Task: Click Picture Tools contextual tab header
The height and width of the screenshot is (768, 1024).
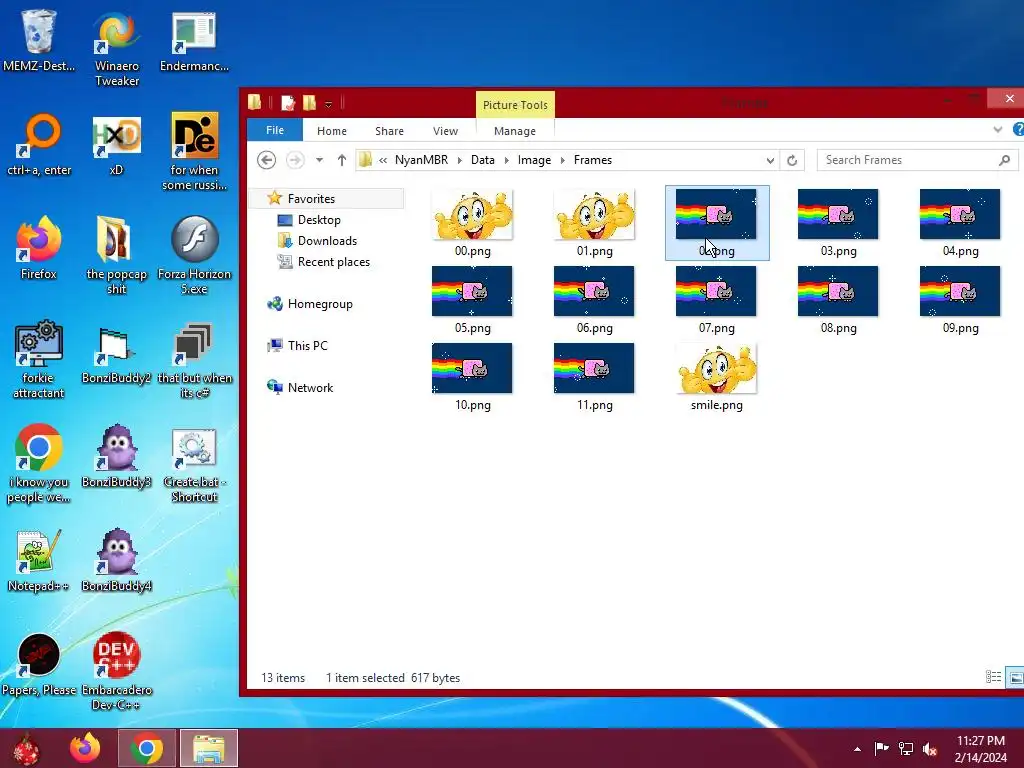Action: click(515, 104)
